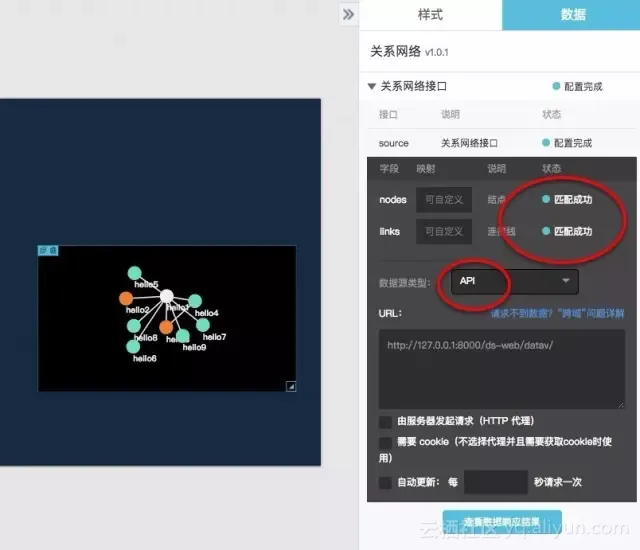
Task: Select the hello2 orange node
Action: pos(126,298)
